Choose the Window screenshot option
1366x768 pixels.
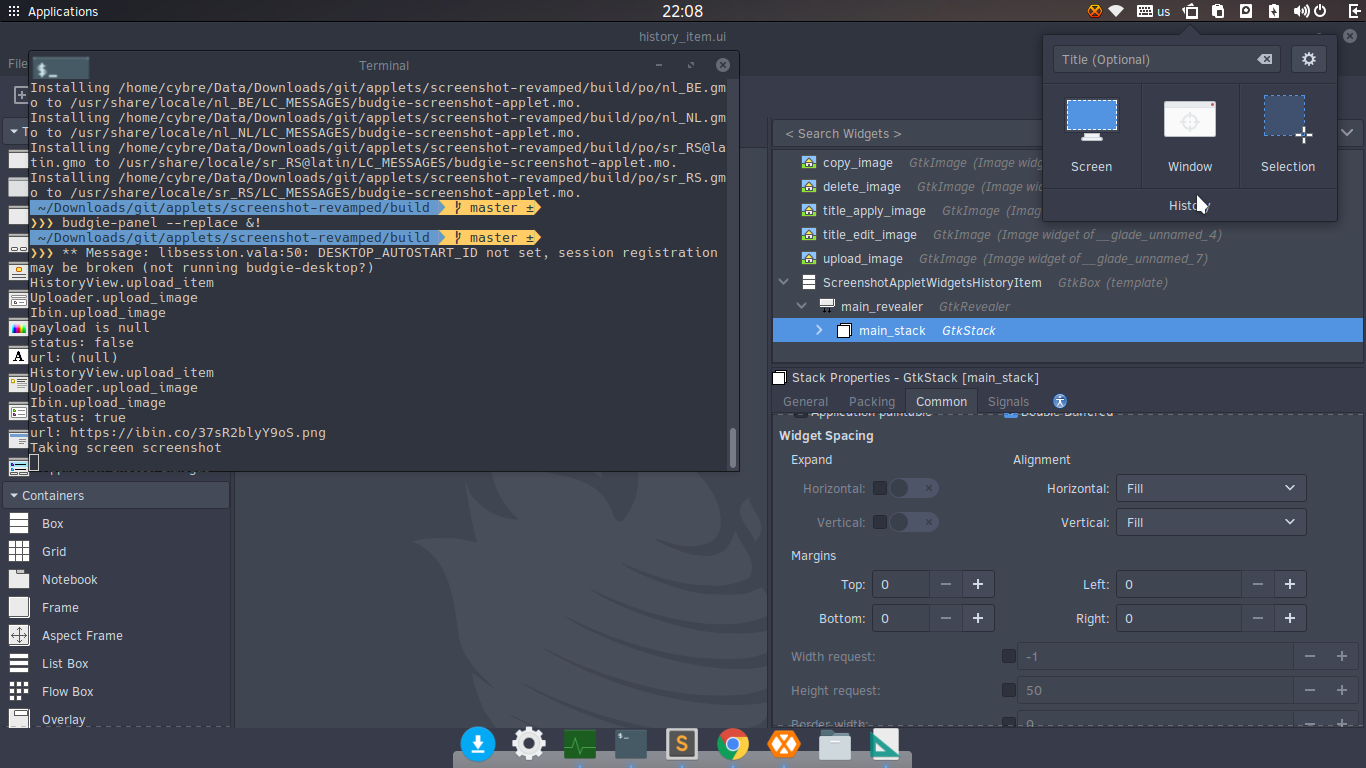pos(1190,136)
